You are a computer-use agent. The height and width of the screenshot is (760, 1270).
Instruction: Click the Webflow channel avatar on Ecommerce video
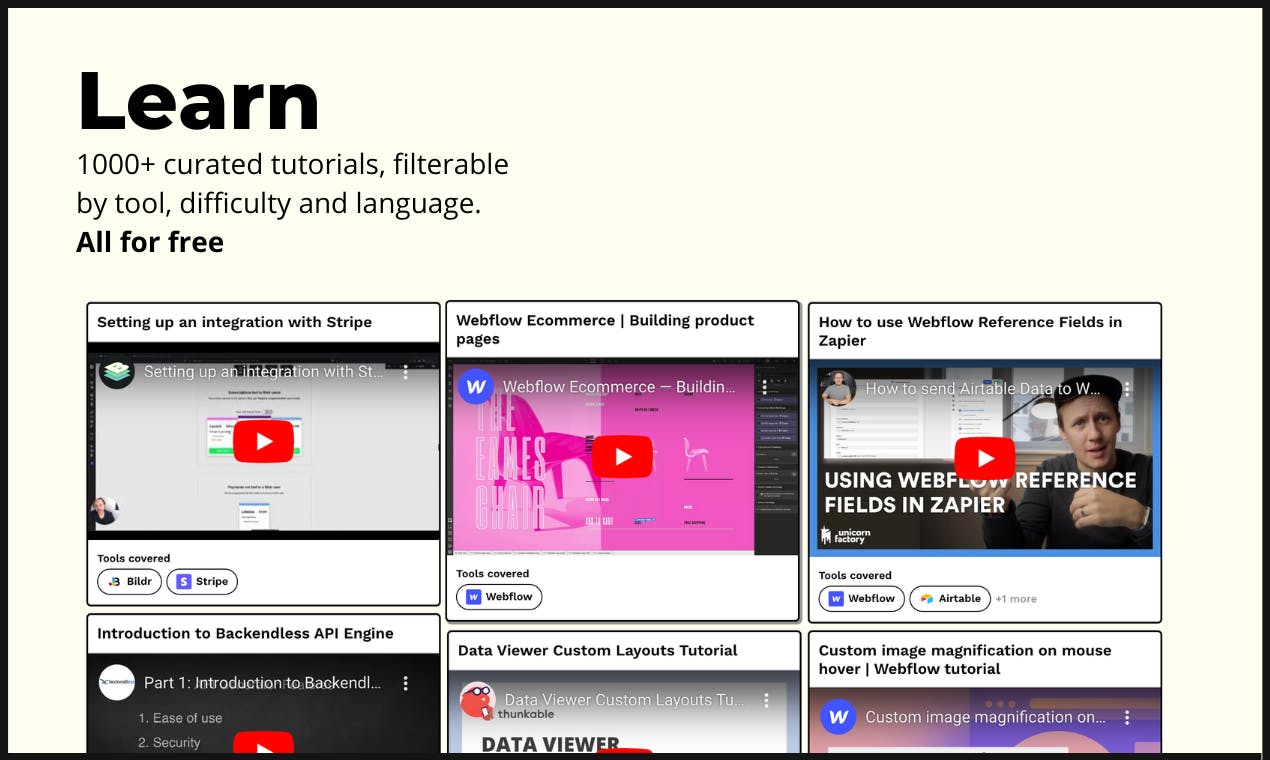(x=476, y=387)
